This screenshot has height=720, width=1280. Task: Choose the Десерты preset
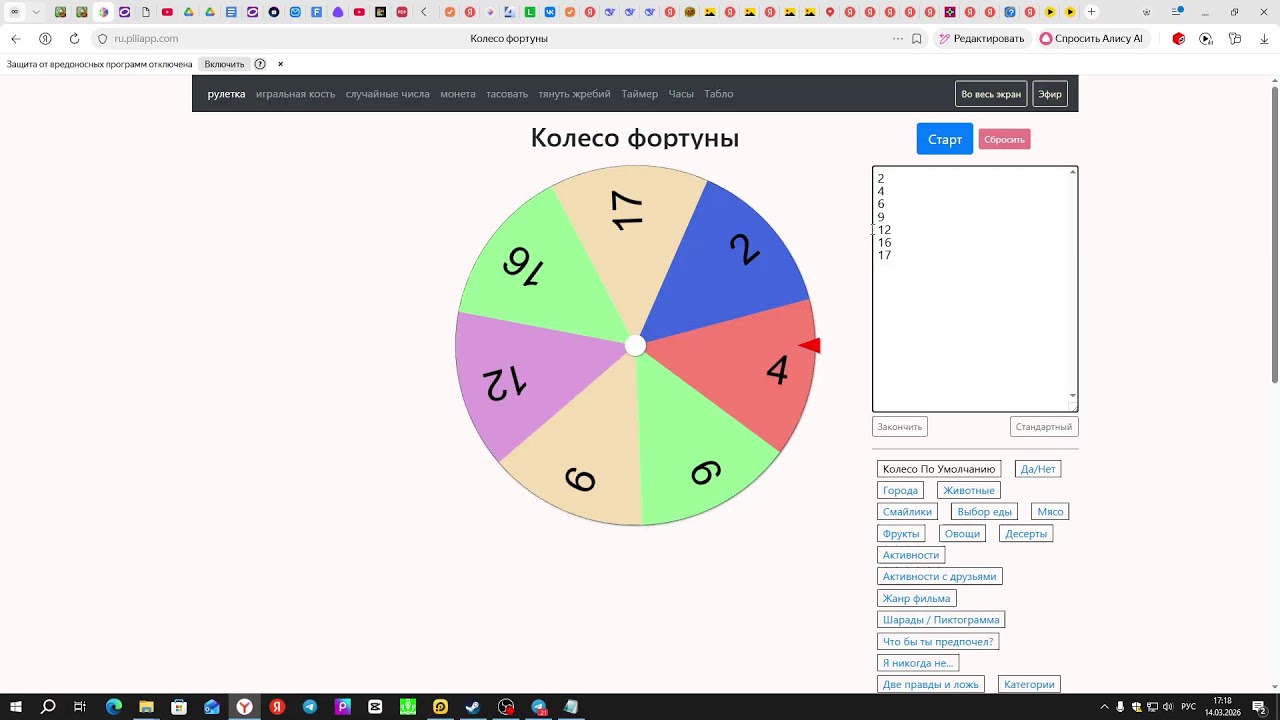click(1026, 534)
